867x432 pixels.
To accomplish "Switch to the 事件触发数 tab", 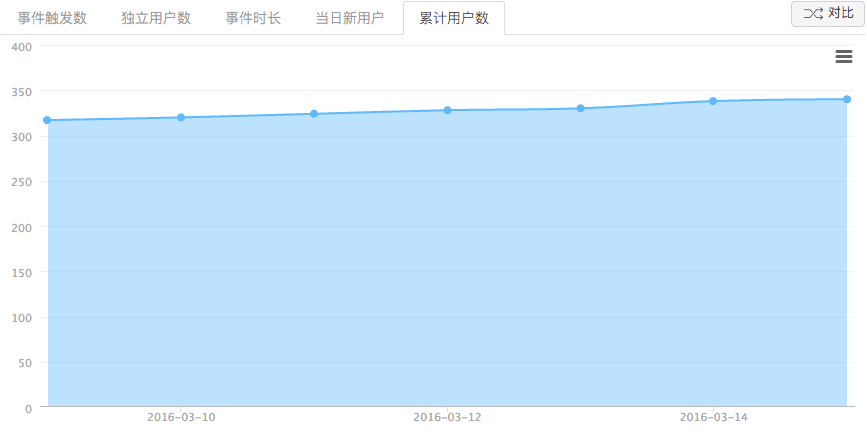I will tap(52, 18).
